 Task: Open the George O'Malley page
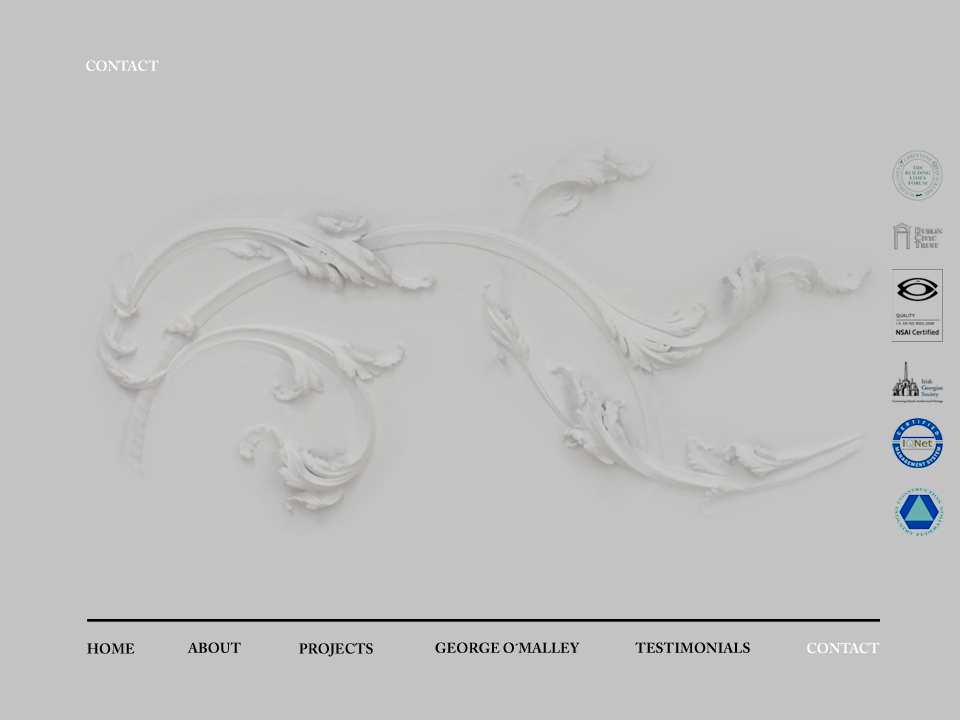(507, 648)
